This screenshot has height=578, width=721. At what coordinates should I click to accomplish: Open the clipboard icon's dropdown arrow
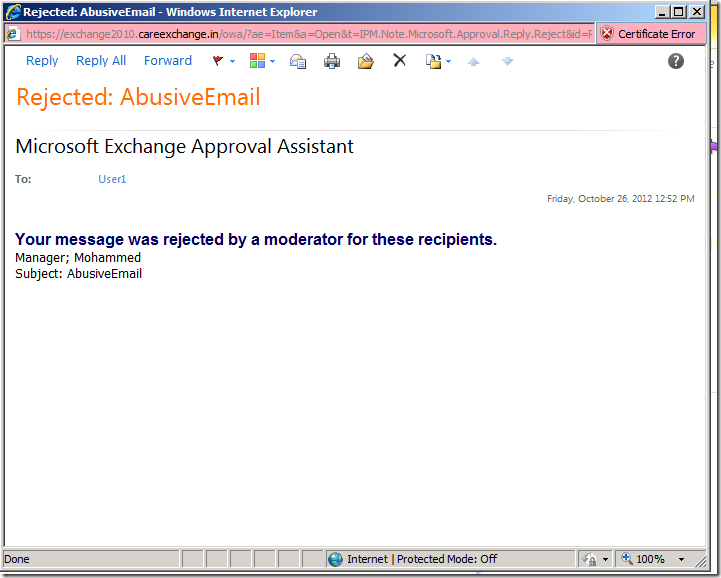(x=448, y=61)
